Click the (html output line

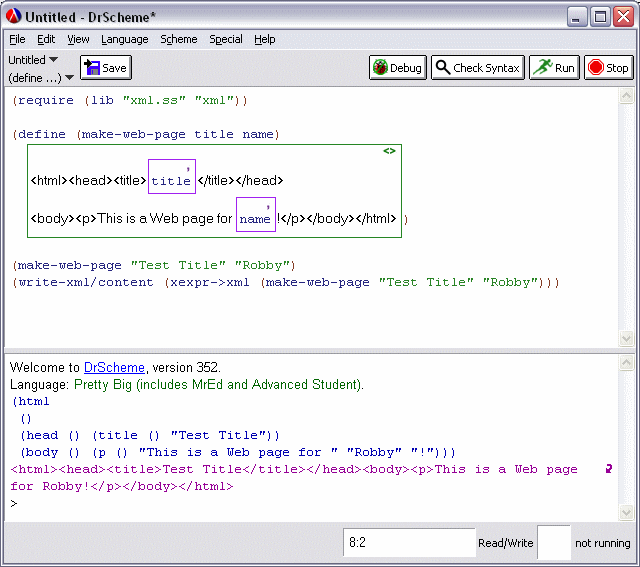point(31,402)
